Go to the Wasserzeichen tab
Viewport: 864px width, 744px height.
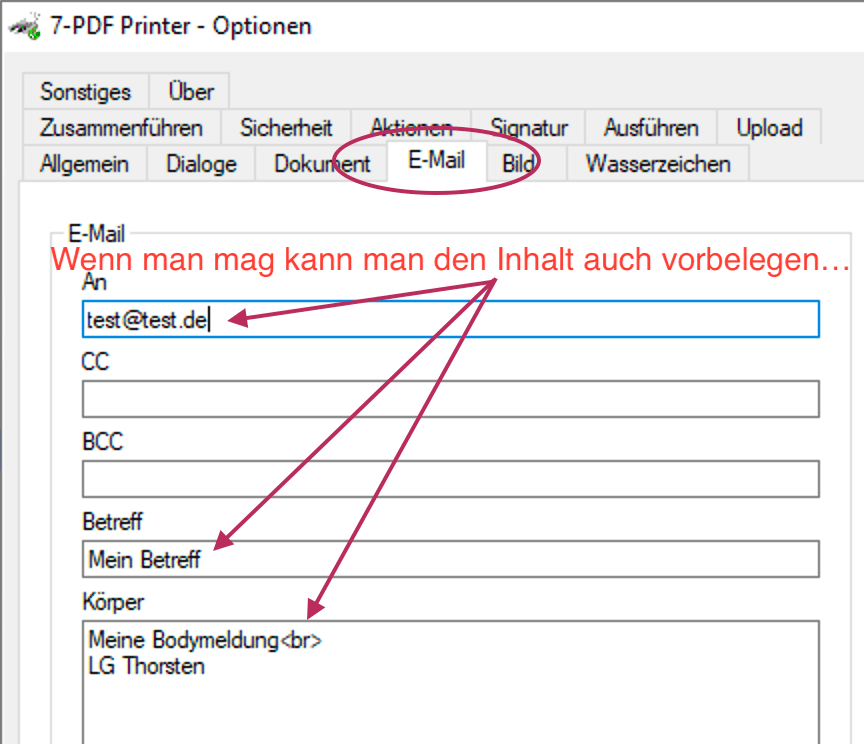tap(657, 164)
